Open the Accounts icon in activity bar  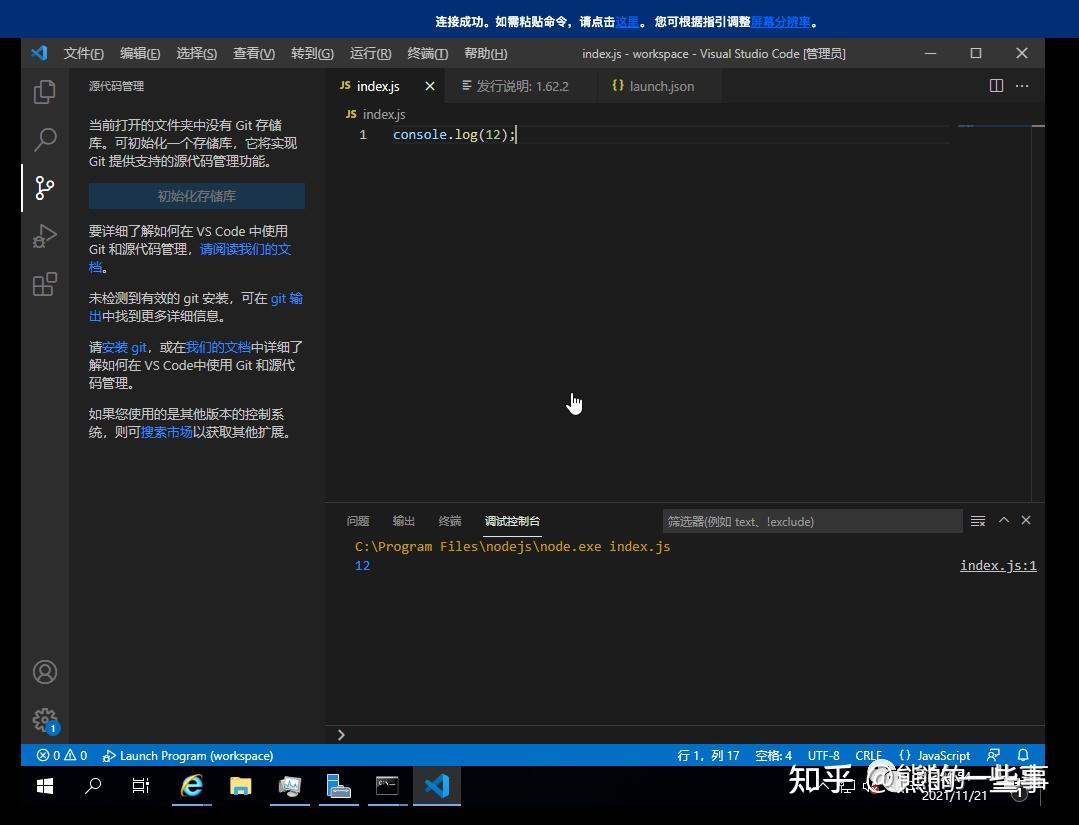[44, 671]
